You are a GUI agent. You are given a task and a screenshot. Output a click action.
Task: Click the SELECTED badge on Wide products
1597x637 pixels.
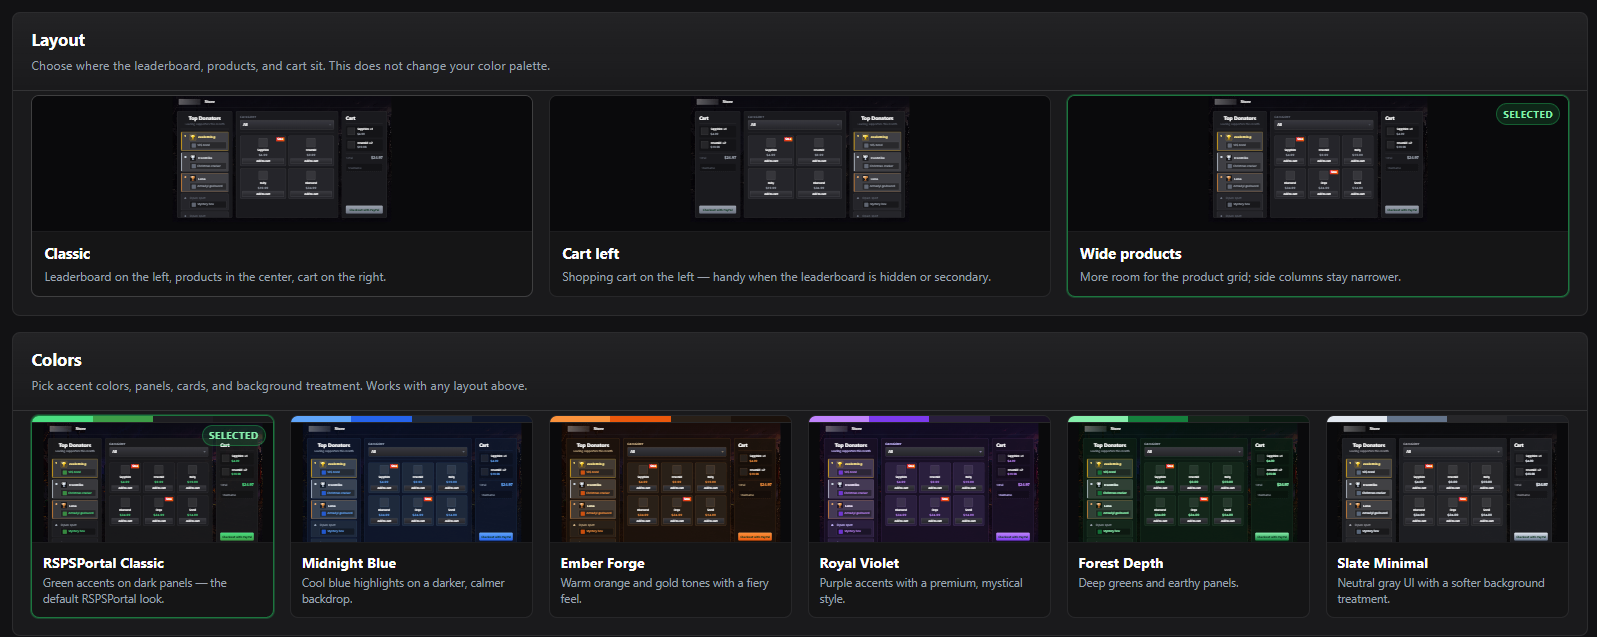click(1528, 114)
